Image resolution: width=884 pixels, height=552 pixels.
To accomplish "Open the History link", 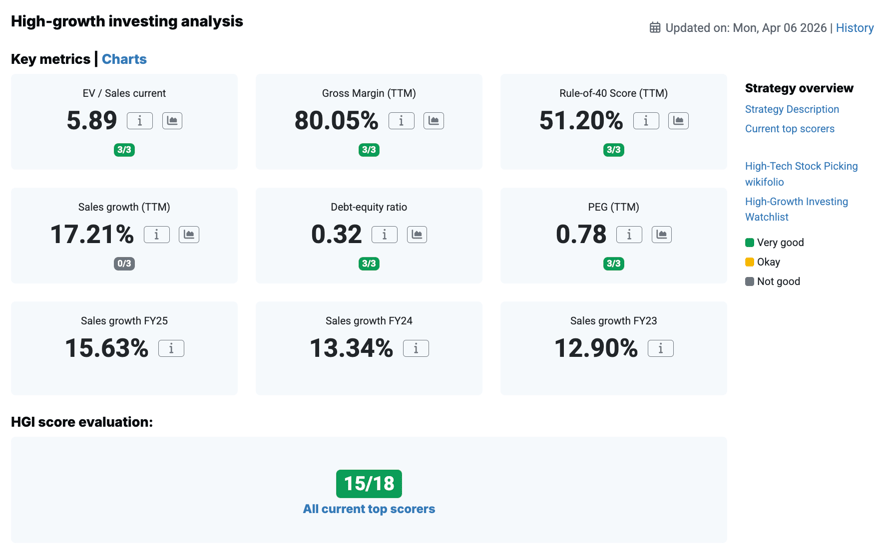I will pyautogui.click(x=854, y=28).
